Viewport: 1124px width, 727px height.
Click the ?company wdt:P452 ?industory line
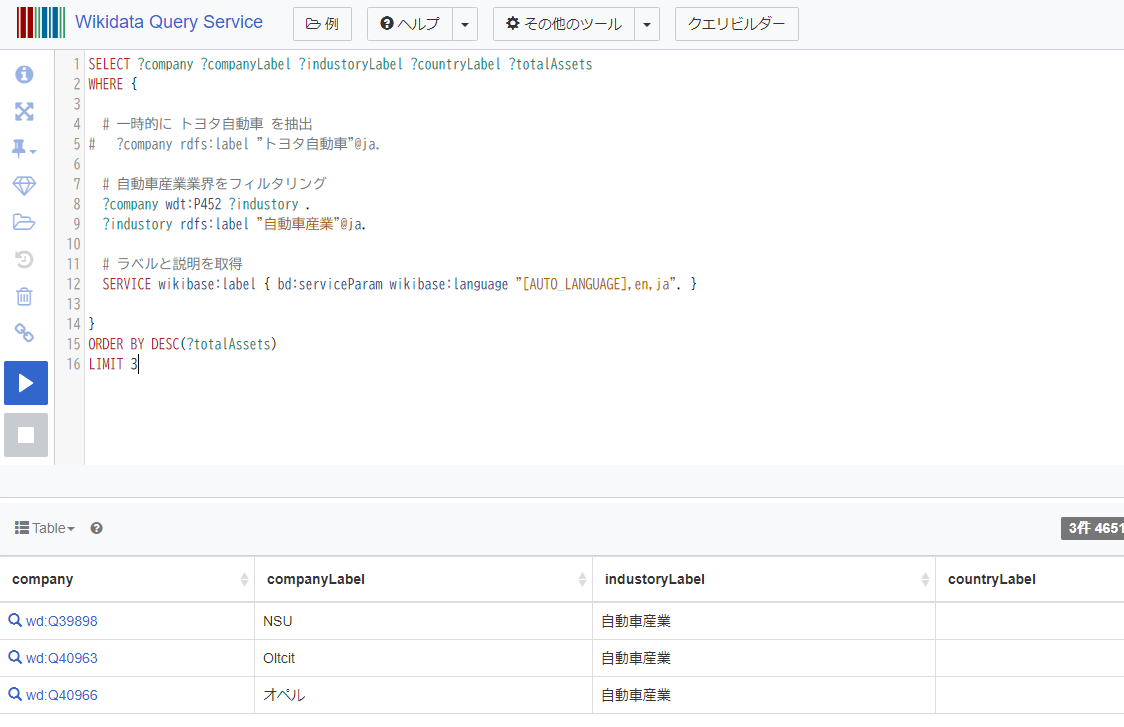206,204
